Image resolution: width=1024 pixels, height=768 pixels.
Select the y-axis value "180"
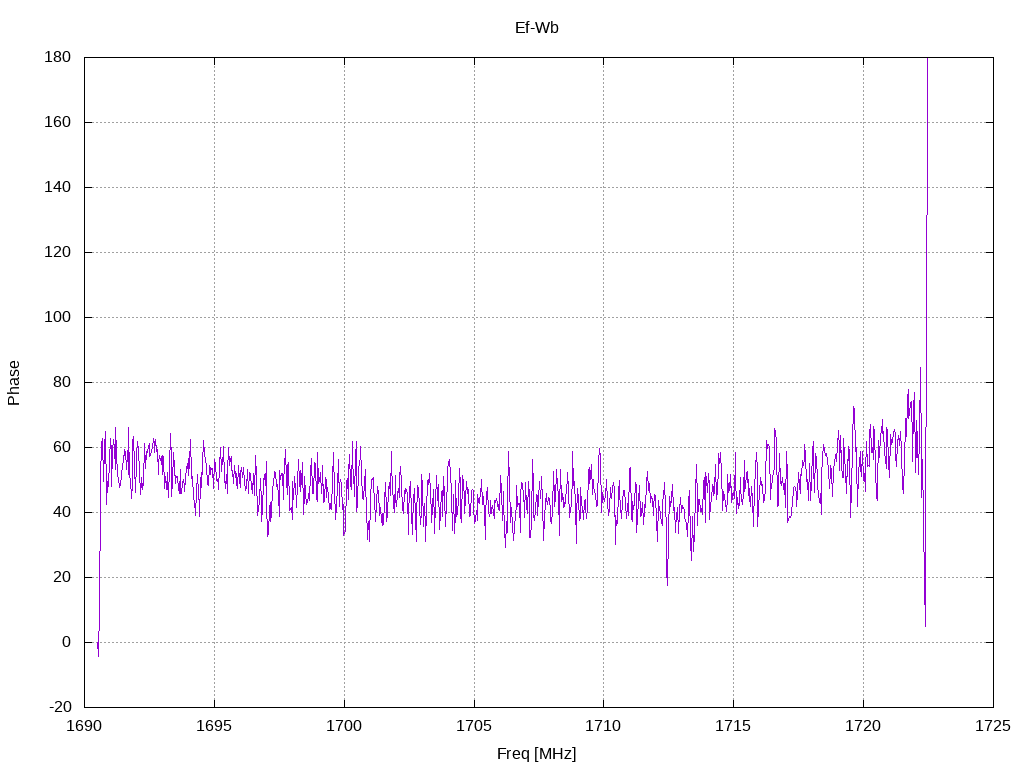point(57,57)
